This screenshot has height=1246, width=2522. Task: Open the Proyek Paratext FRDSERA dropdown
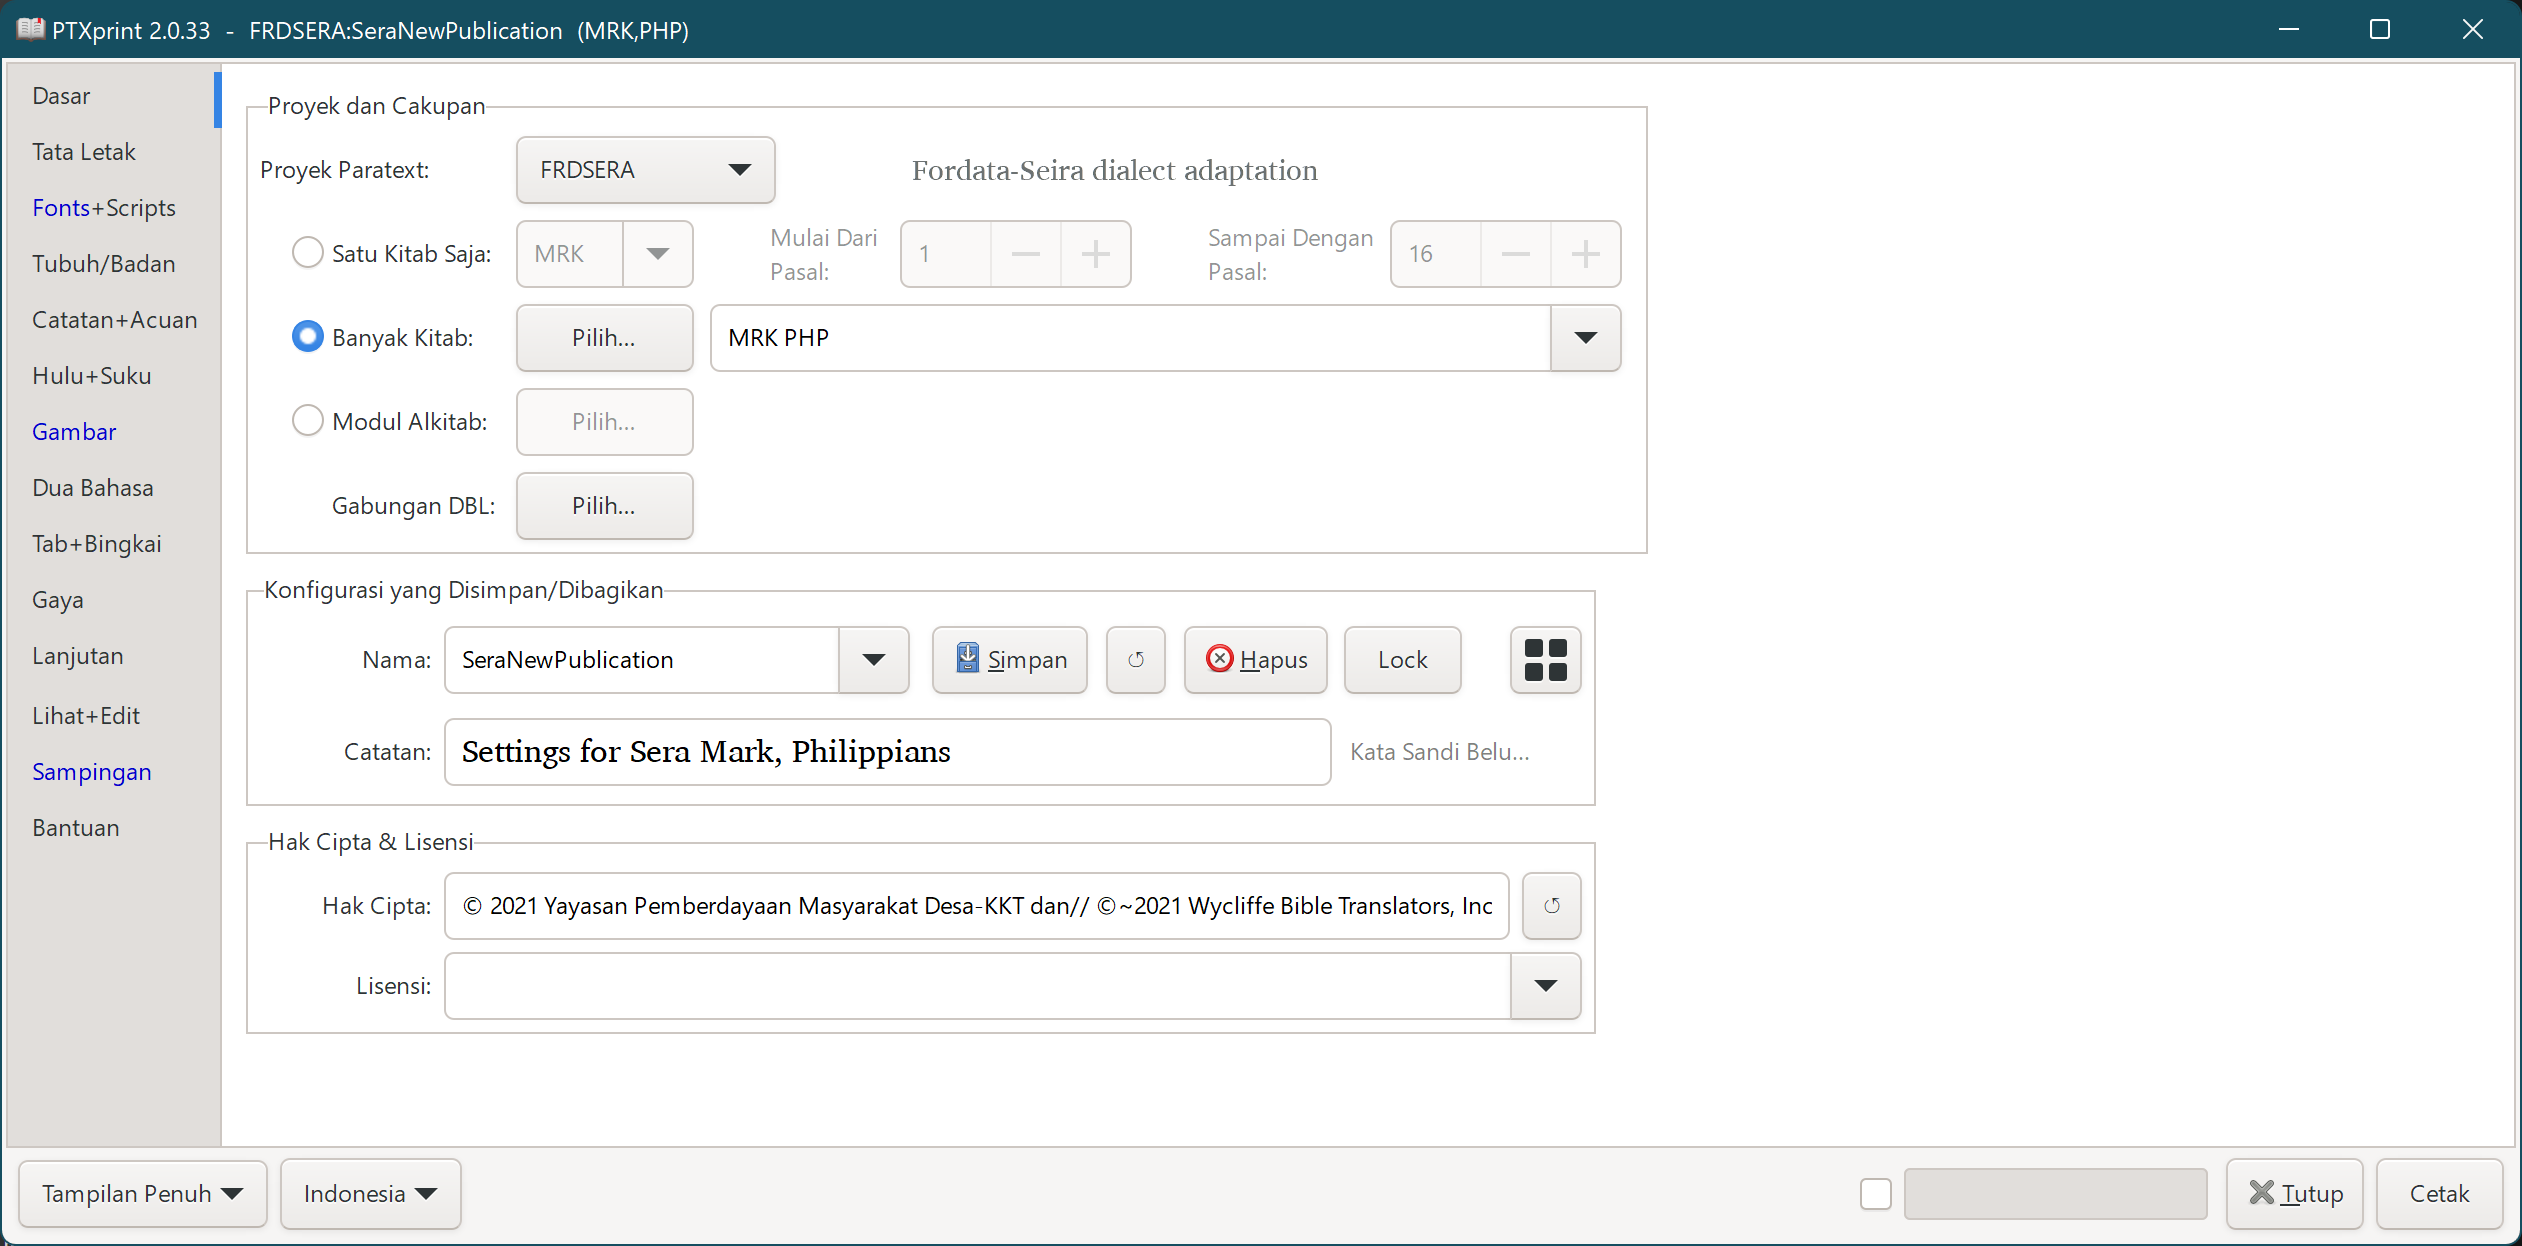pyautogui.click(x=645, y=170)
